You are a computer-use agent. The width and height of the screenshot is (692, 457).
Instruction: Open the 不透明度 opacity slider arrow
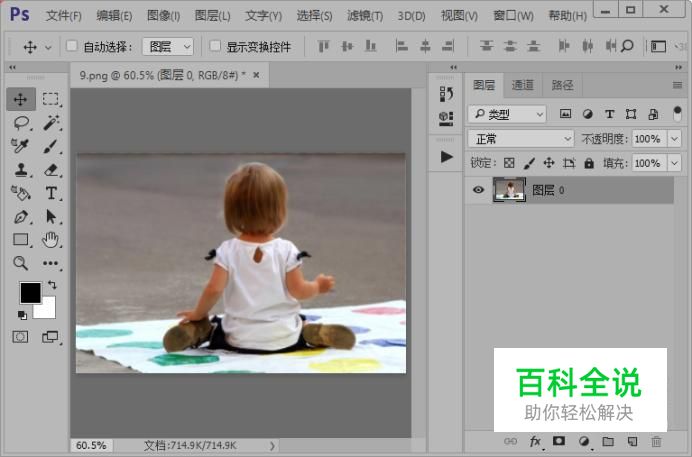(674, 139)
